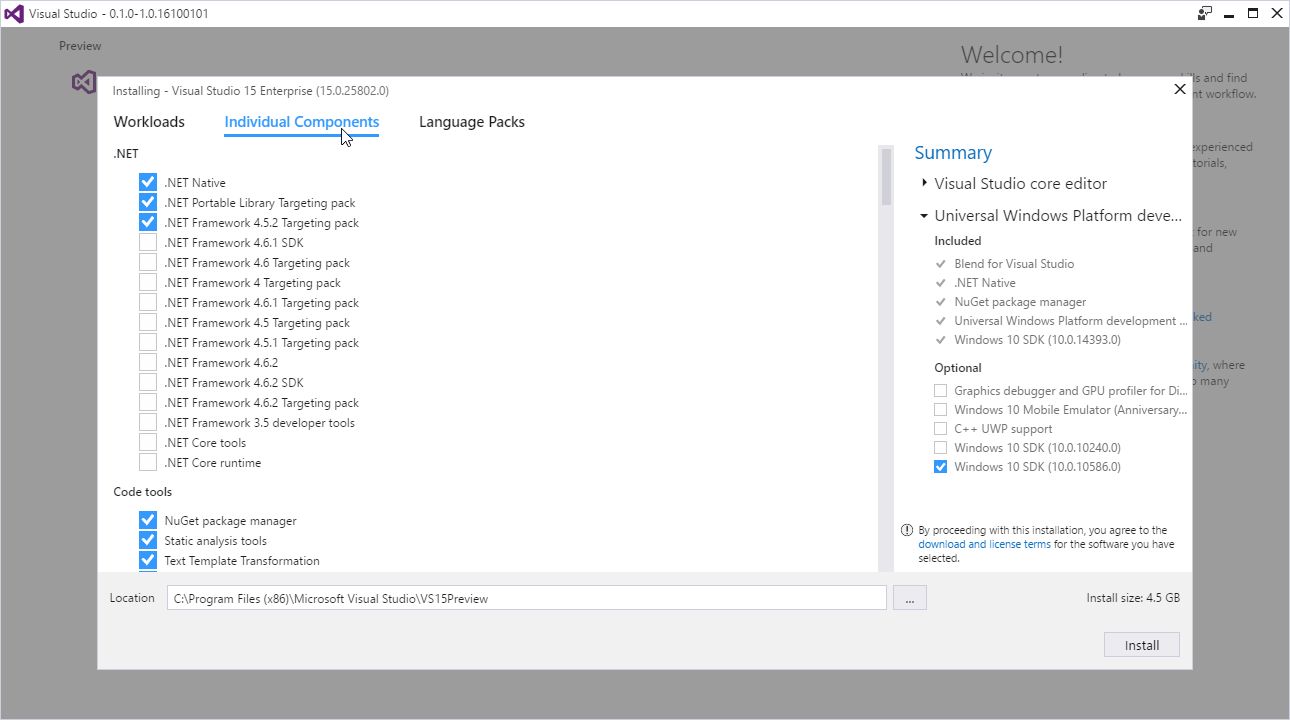Expand Visual Studio core editor summary

click(x=924, y=183)
